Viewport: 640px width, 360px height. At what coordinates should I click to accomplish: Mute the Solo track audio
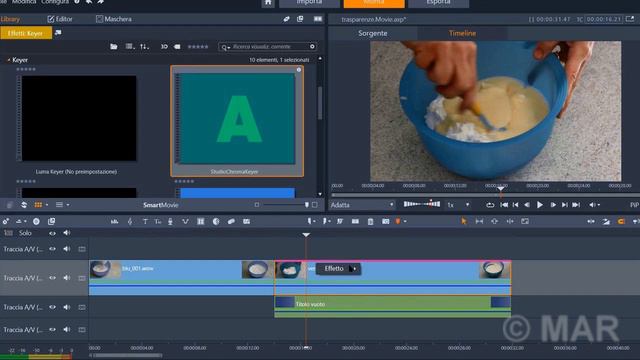point(67,233)
